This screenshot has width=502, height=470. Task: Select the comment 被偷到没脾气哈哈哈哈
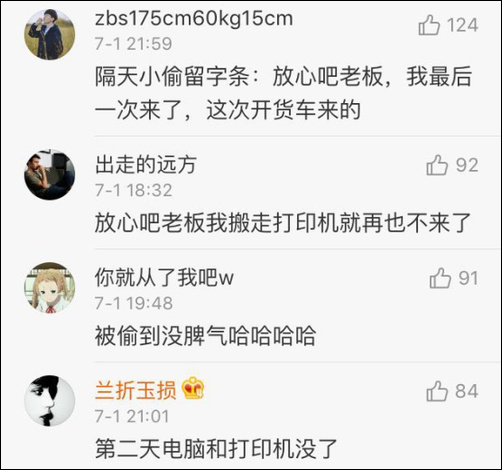(205, 336)
